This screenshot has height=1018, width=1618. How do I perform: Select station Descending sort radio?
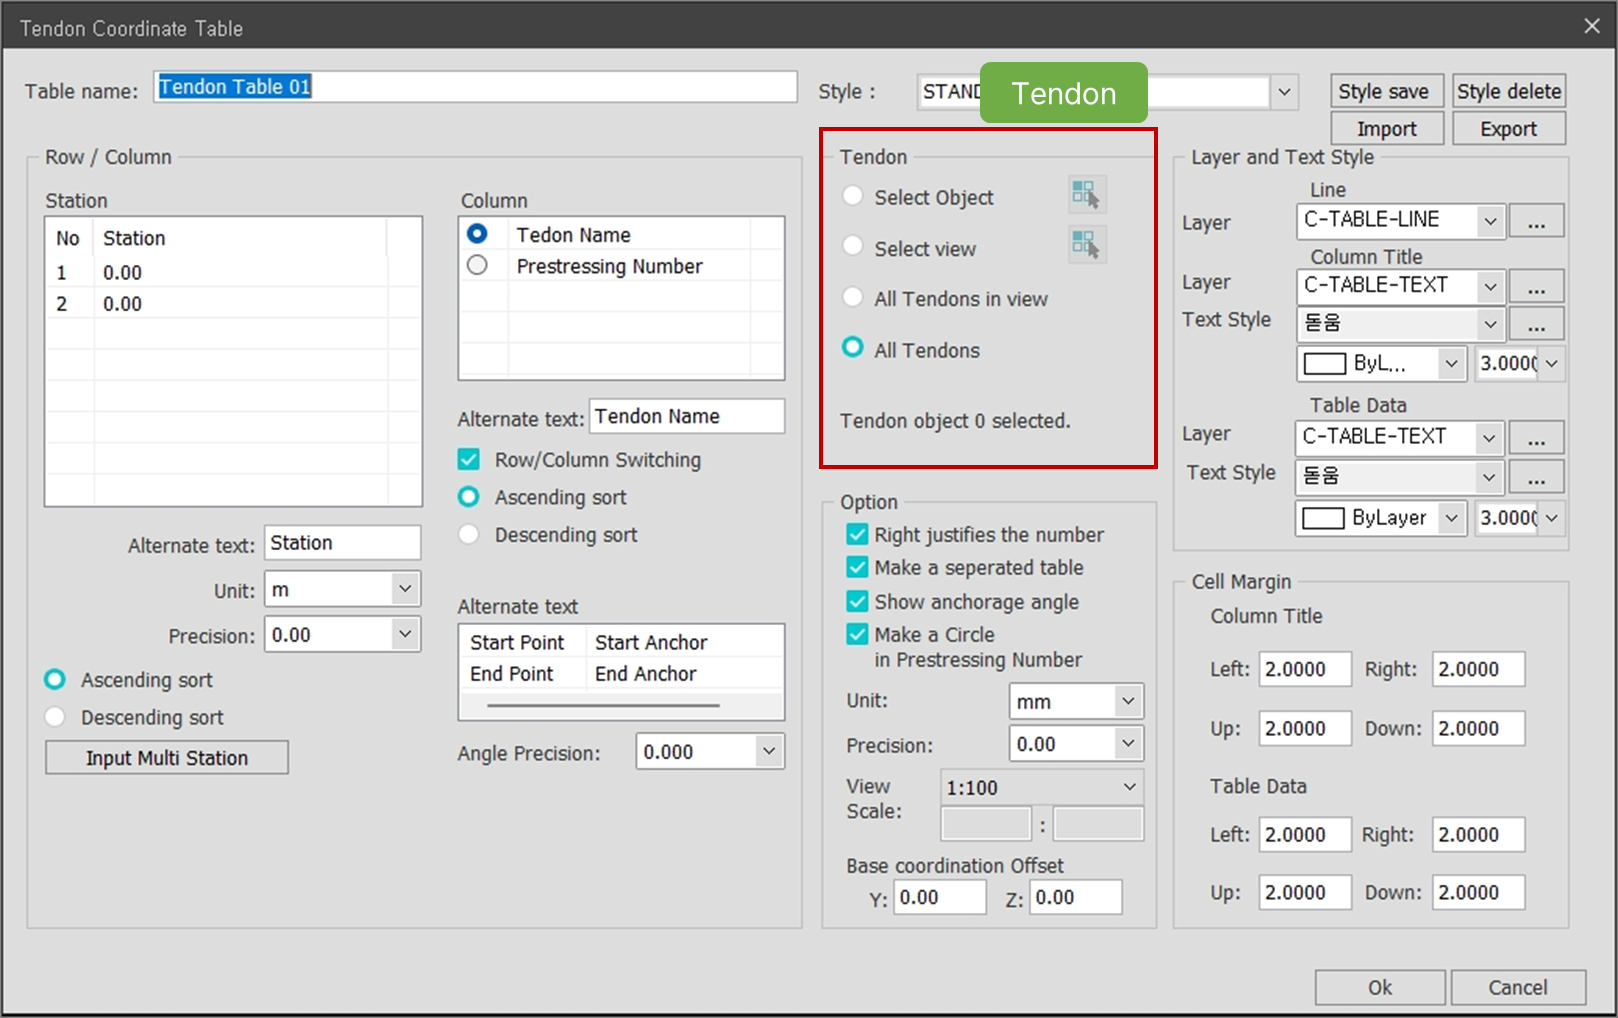tap(56, 717)
